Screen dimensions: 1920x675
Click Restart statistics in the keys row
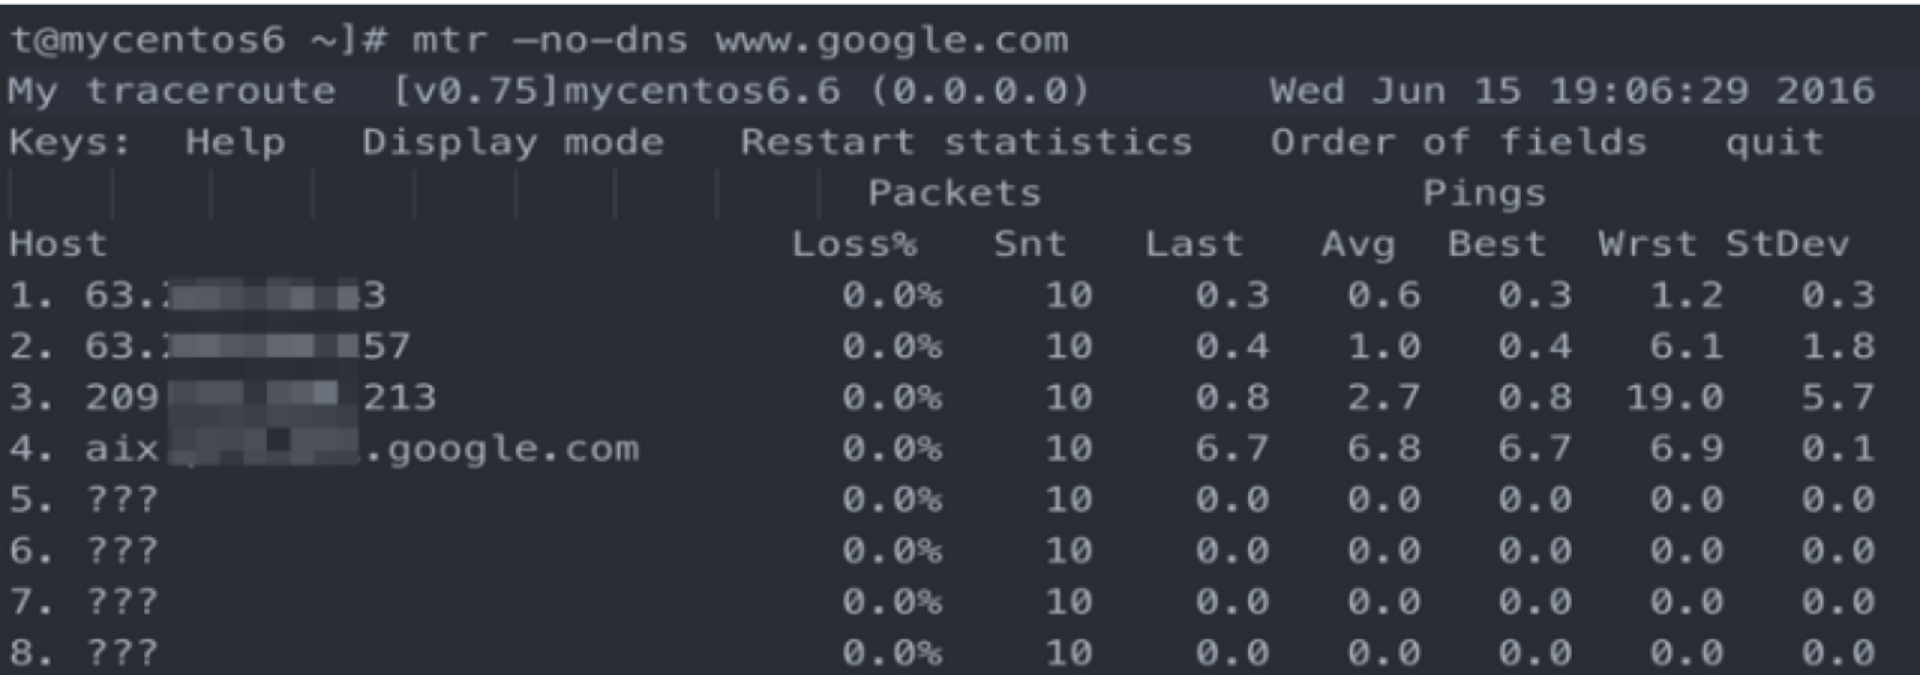(966, 142)
